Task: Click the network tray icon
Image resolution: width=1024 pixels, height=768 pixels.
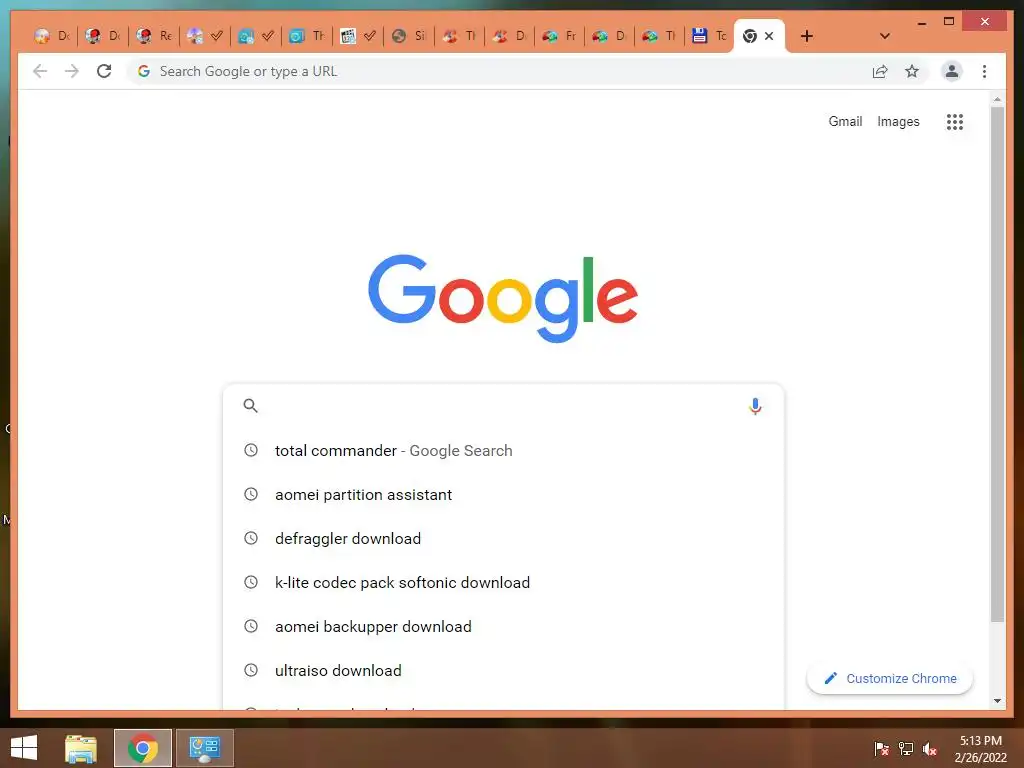Action: click(906, 748)
